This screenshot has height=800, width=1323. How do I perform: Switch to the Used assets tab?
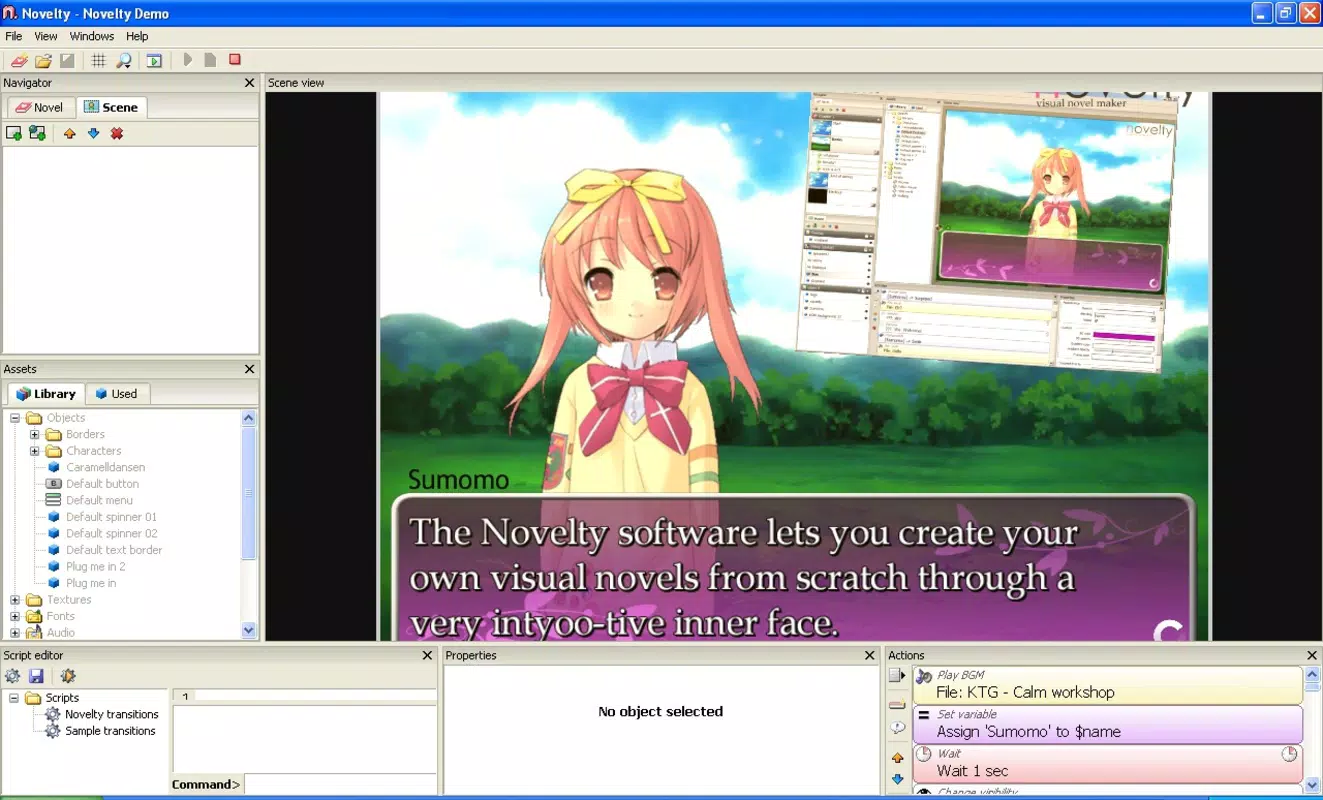pyautogui.click(x=116, y=394)
